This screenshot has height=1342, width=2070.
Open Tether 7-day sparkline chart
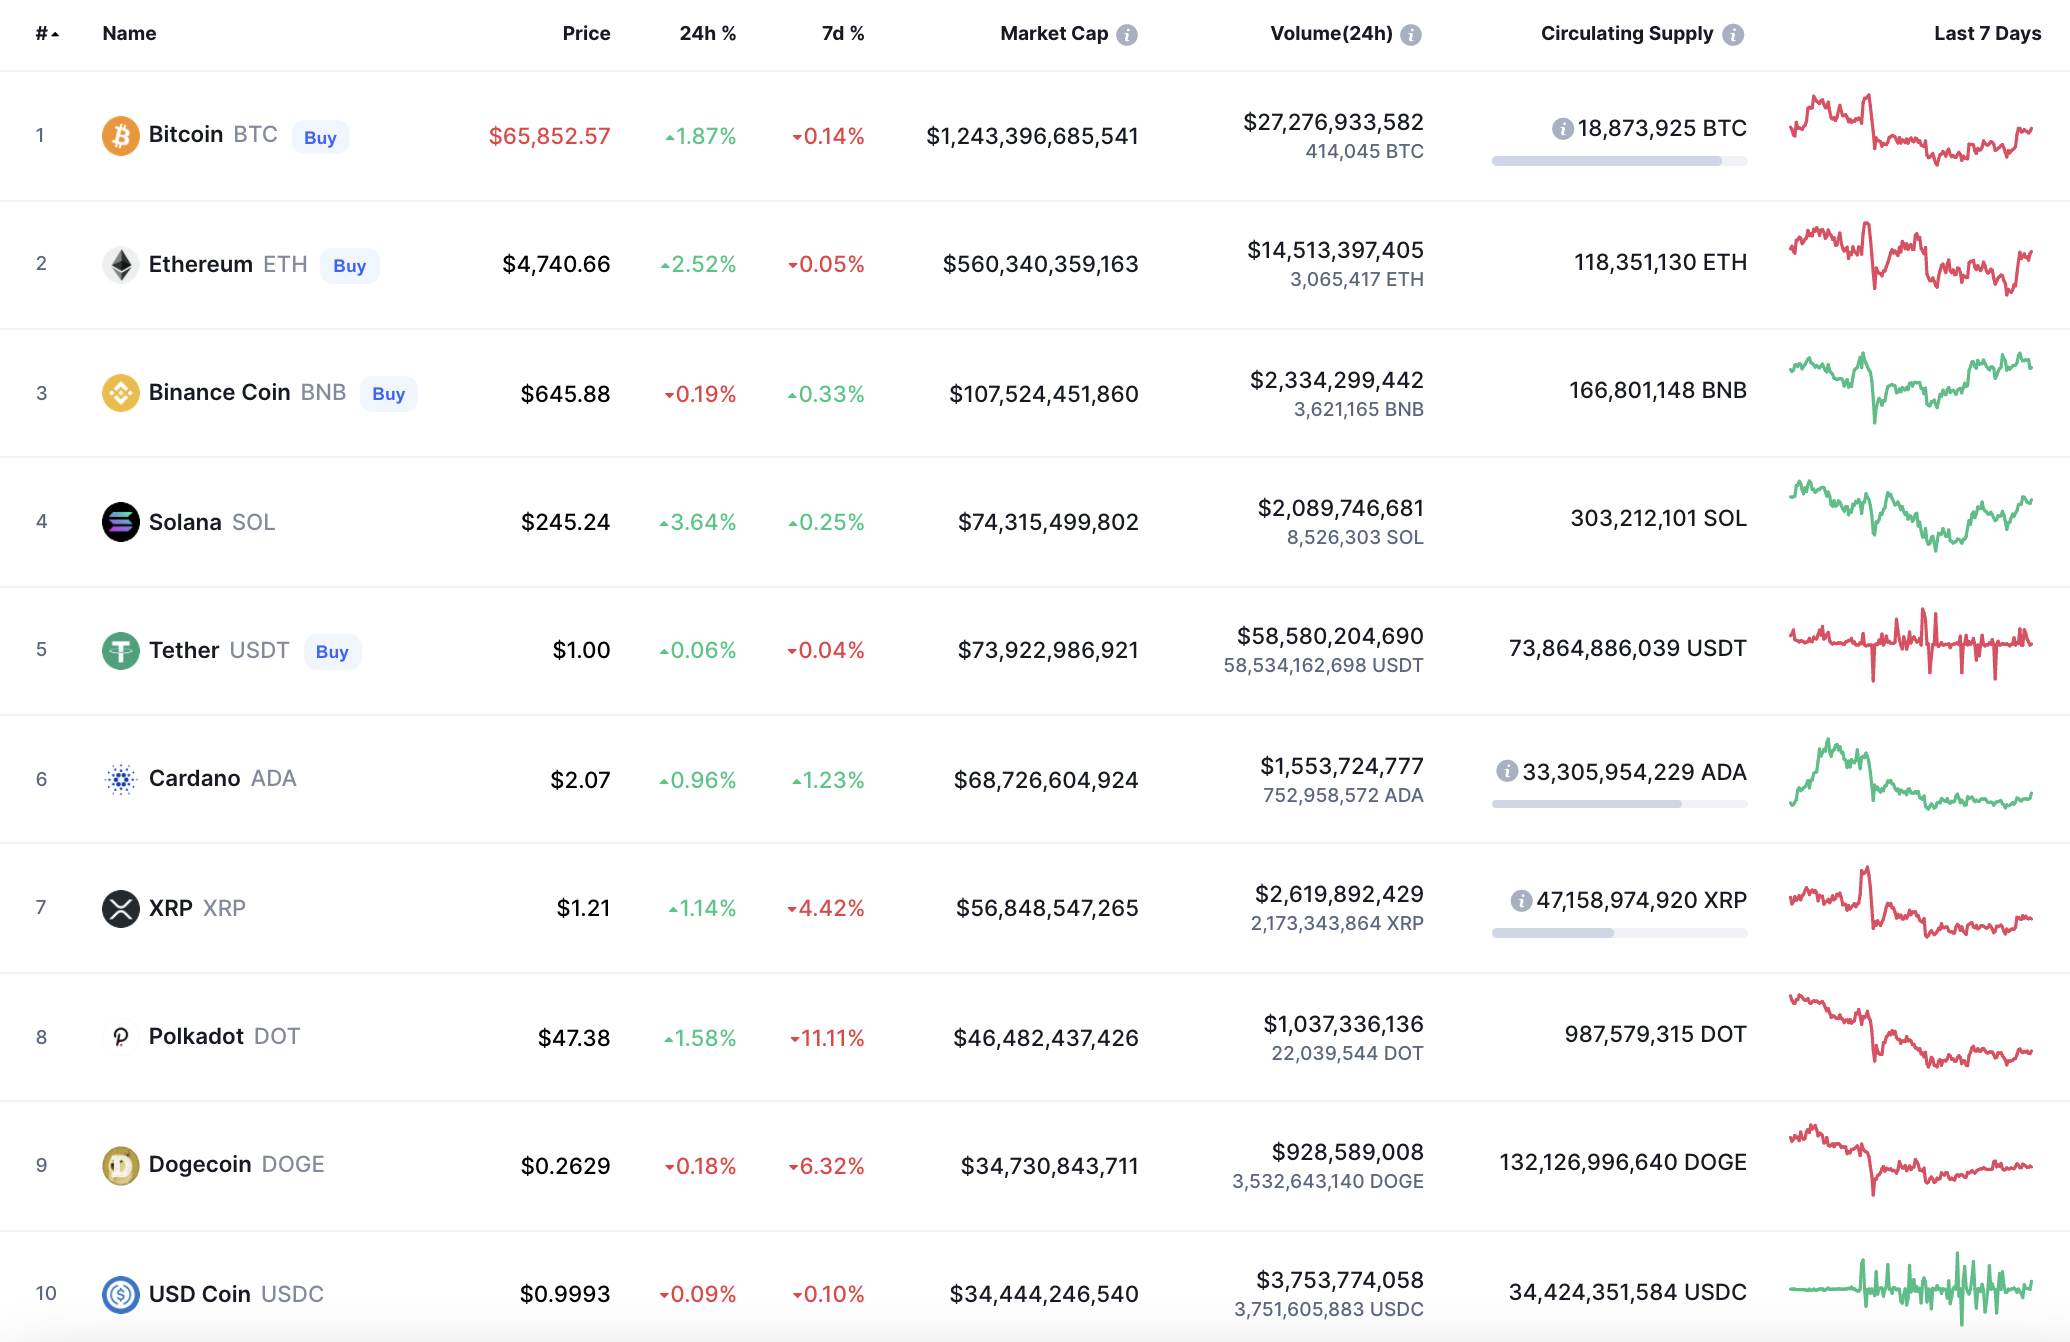1911,644
